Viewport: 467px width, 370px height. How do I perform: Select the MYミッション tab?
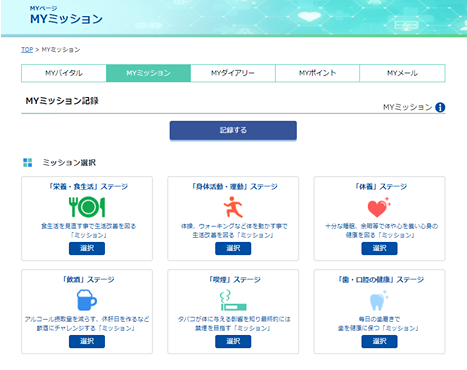[148, 73]
